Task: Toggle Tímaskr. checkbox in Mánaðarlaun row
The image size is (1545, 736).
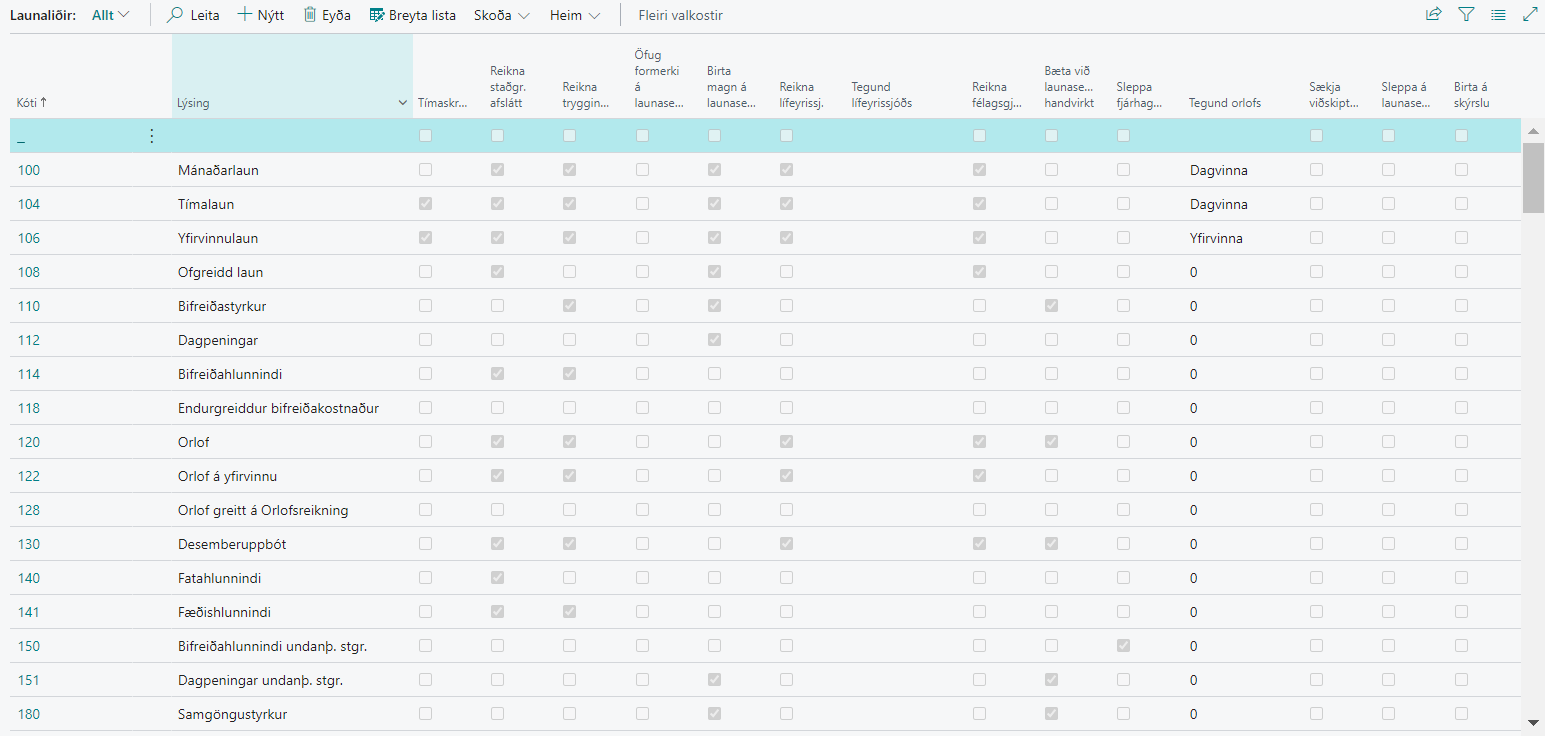Action: pos(426,170)
